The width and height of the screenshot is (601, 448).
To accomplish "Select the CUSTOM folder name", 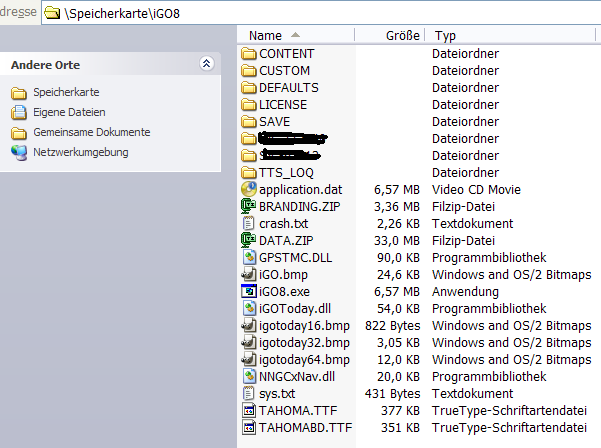I will 284,71.
